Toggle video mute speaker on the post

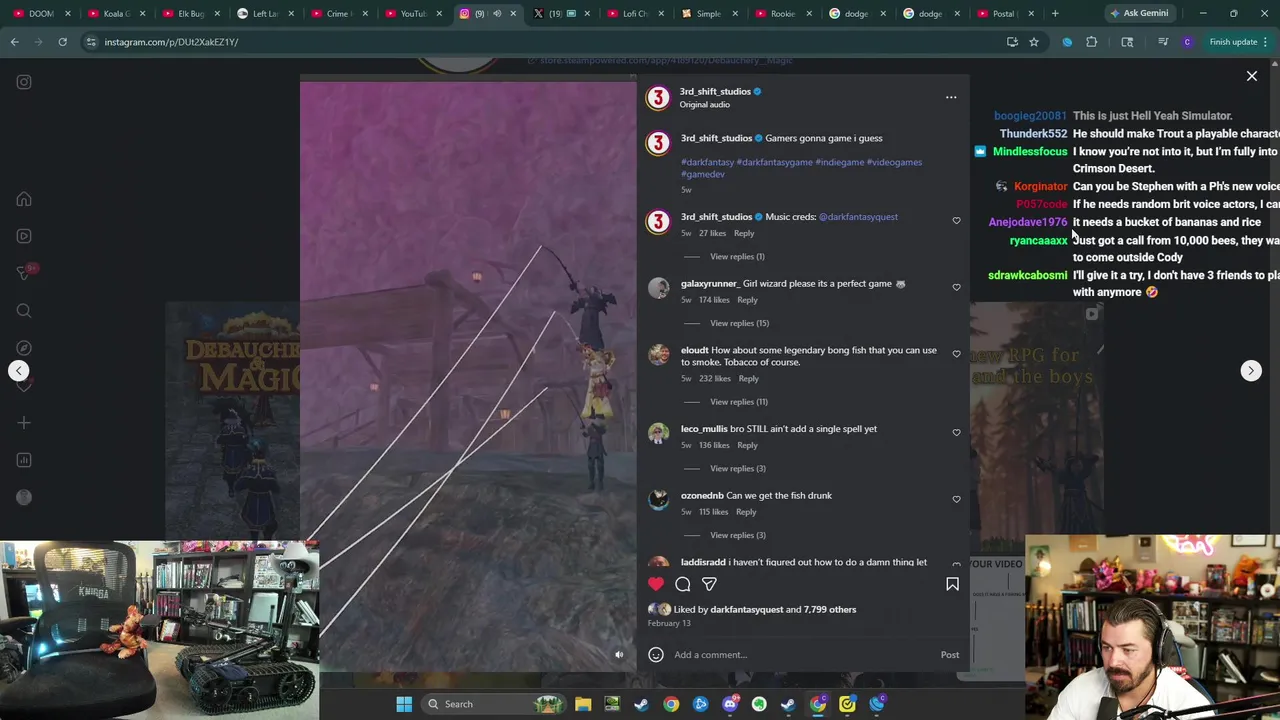click(x=619, y=655)
